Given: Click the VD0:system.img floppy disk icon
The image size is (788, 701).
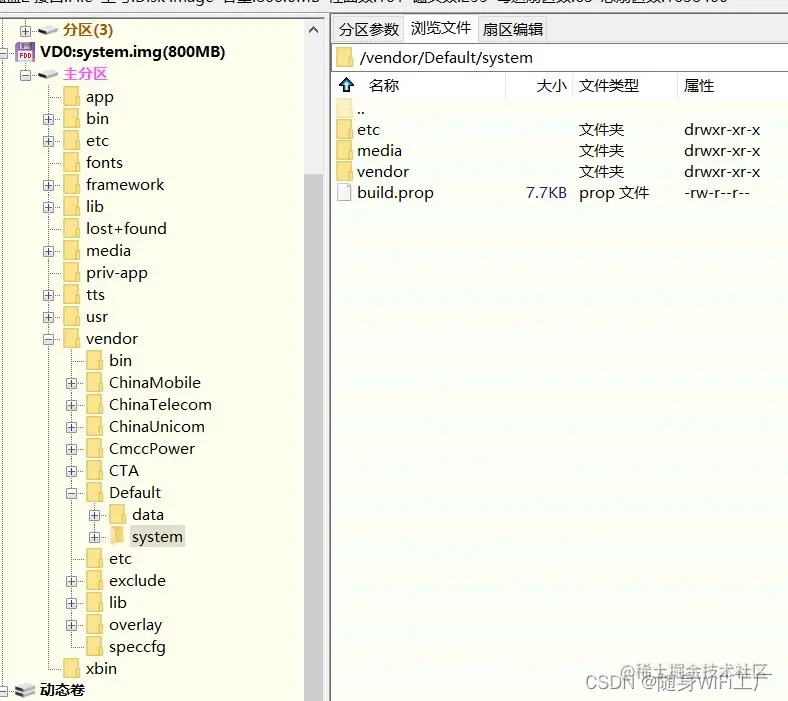Looking at the screenshot, I should [x=25, y=52].
